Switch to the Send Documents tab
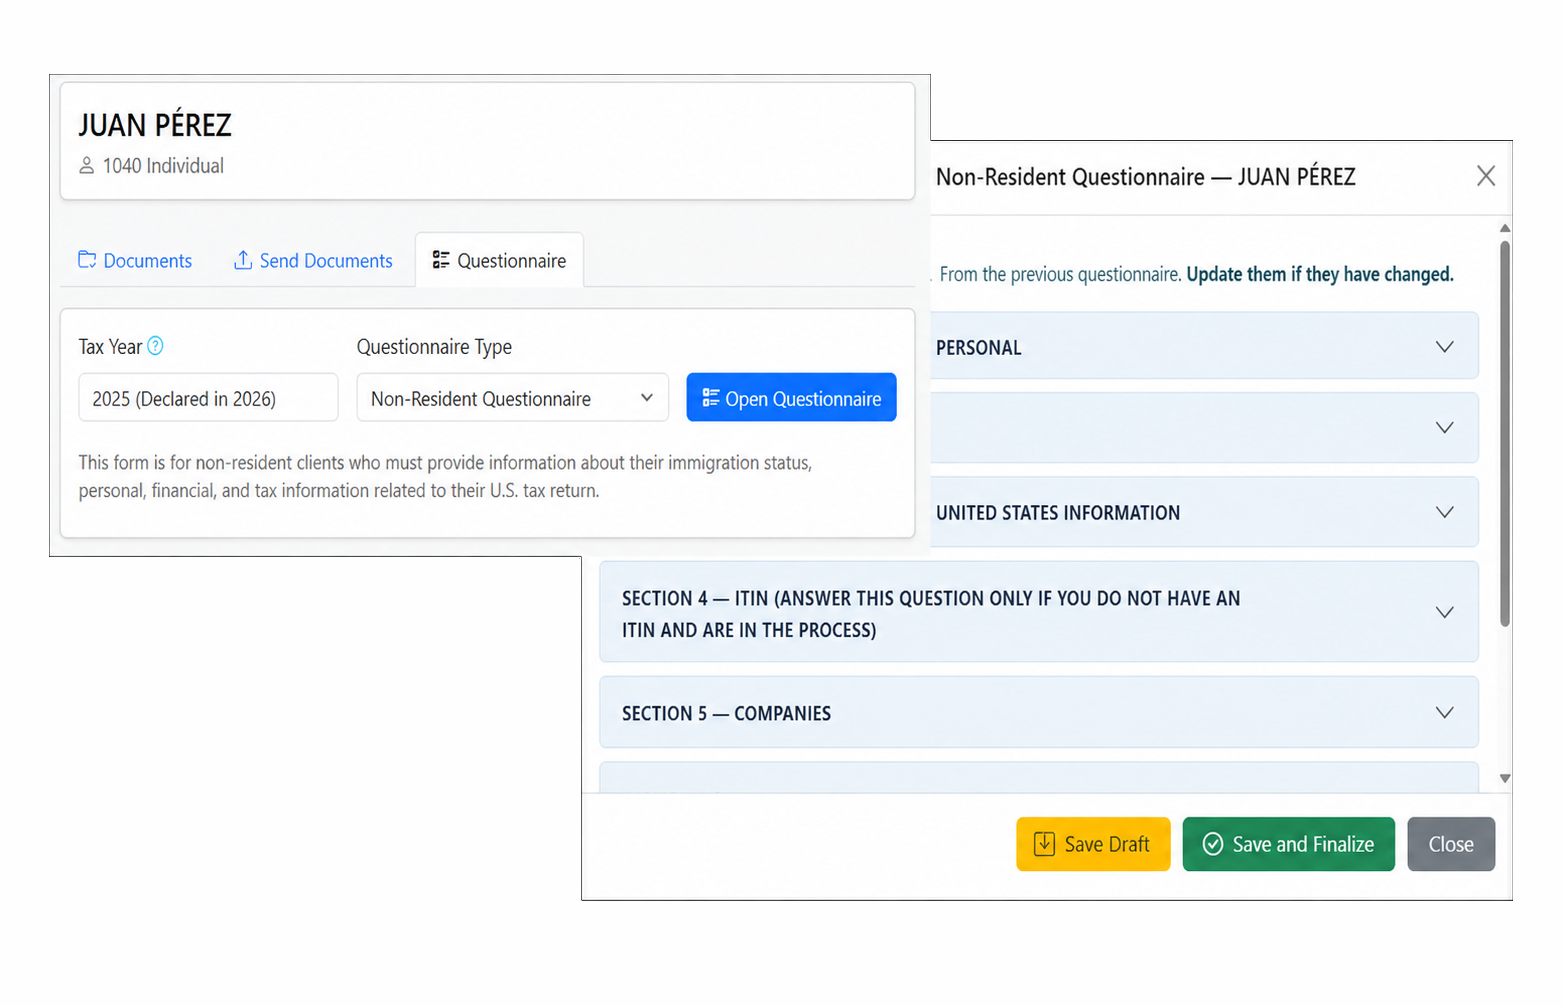 point(313,261)
